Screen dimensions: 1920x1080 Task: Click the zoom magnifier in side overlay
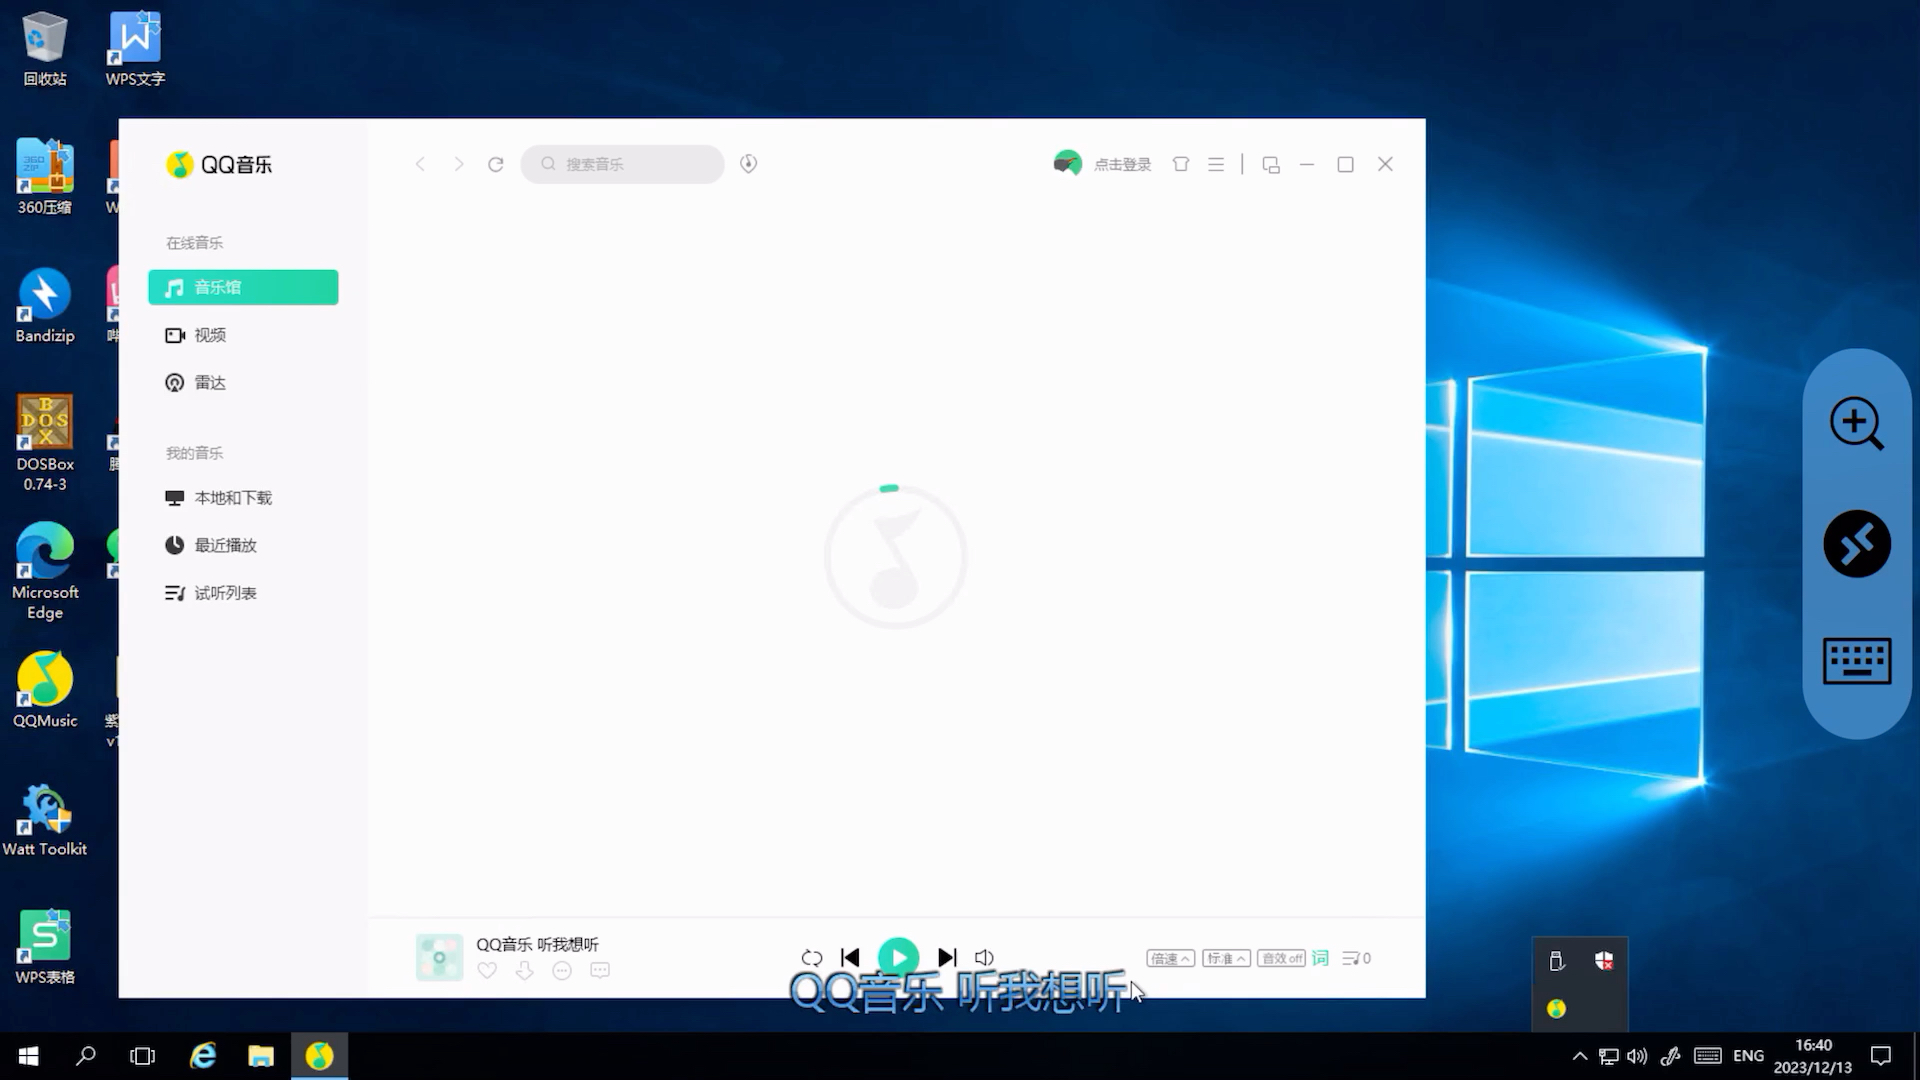(x=1857, y=423)
